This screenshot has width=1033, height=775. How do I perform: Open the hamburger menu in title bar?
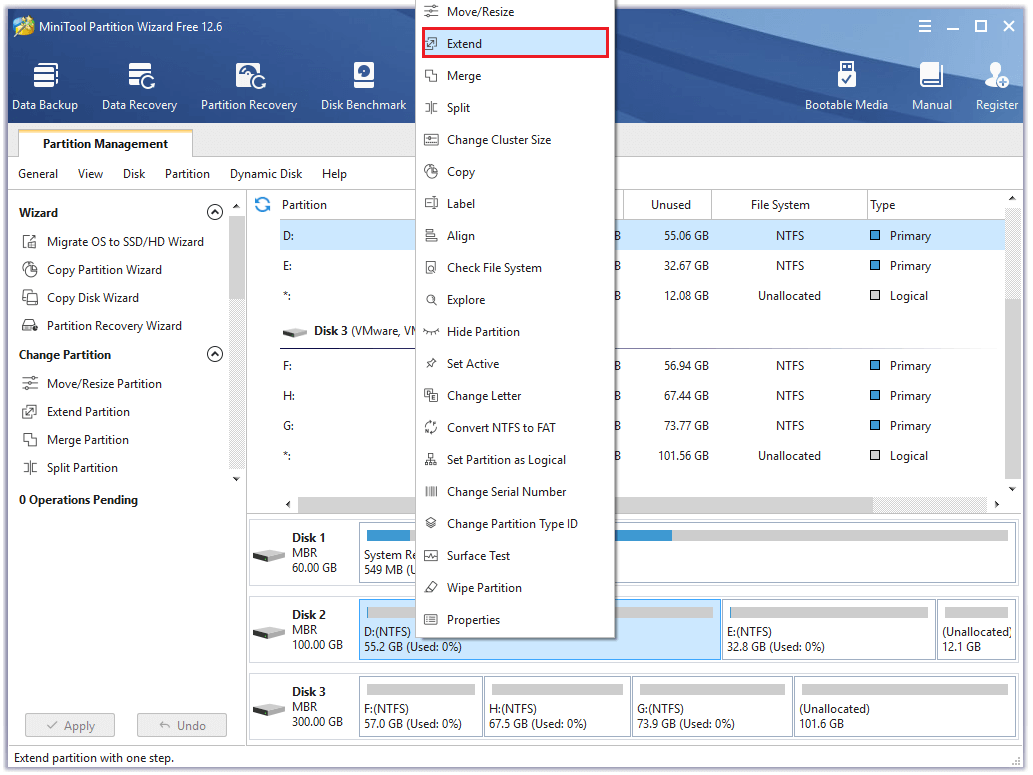pos(925,26)
